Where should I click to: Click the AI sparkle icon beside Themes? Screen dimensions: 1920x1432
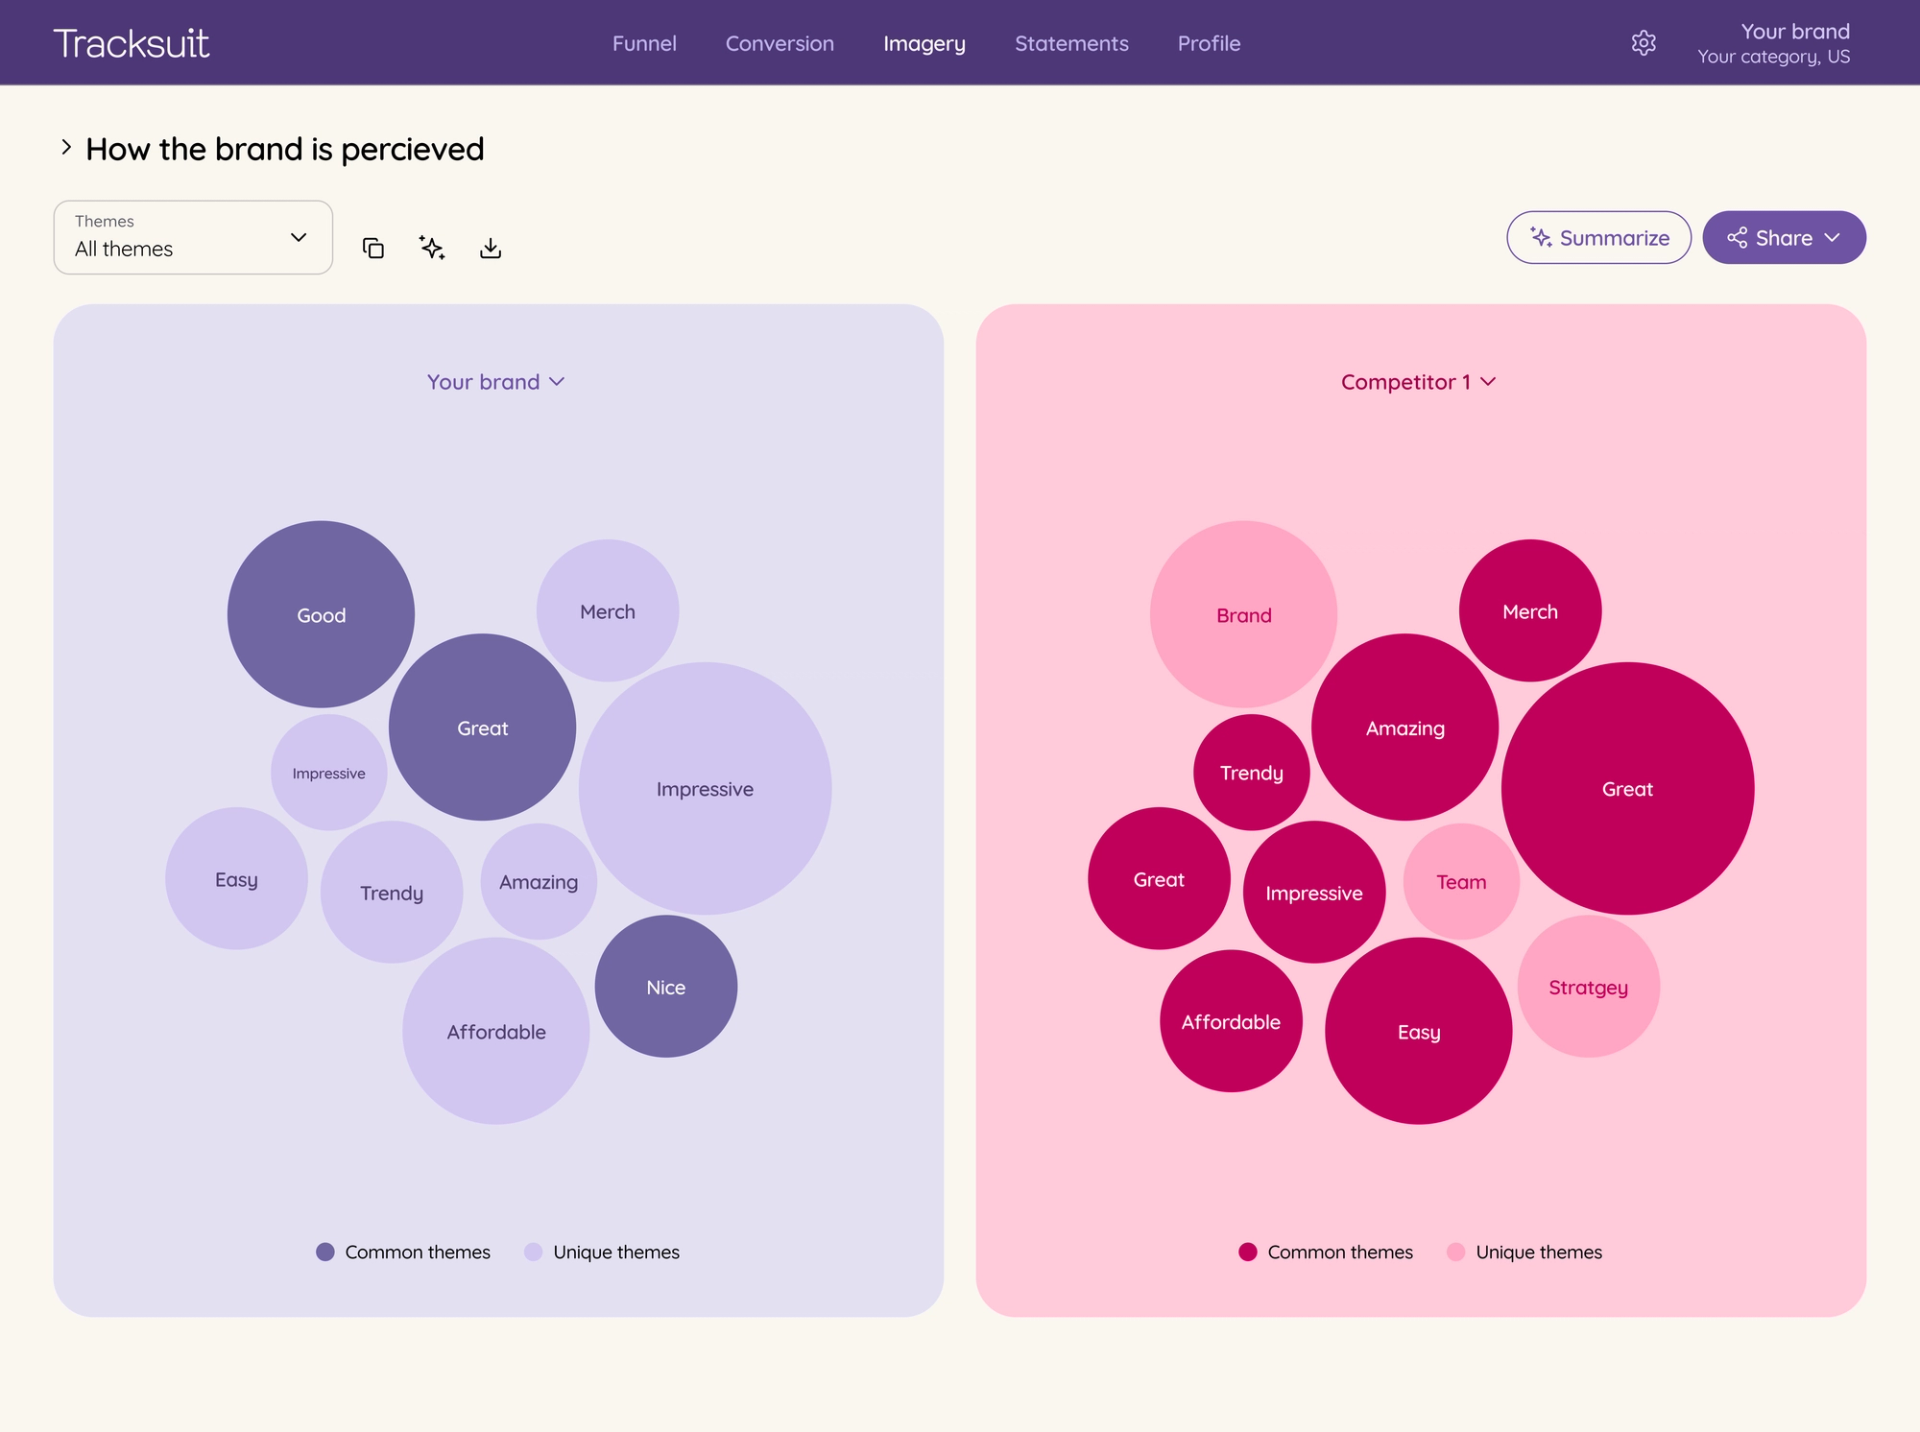[432, 248]
